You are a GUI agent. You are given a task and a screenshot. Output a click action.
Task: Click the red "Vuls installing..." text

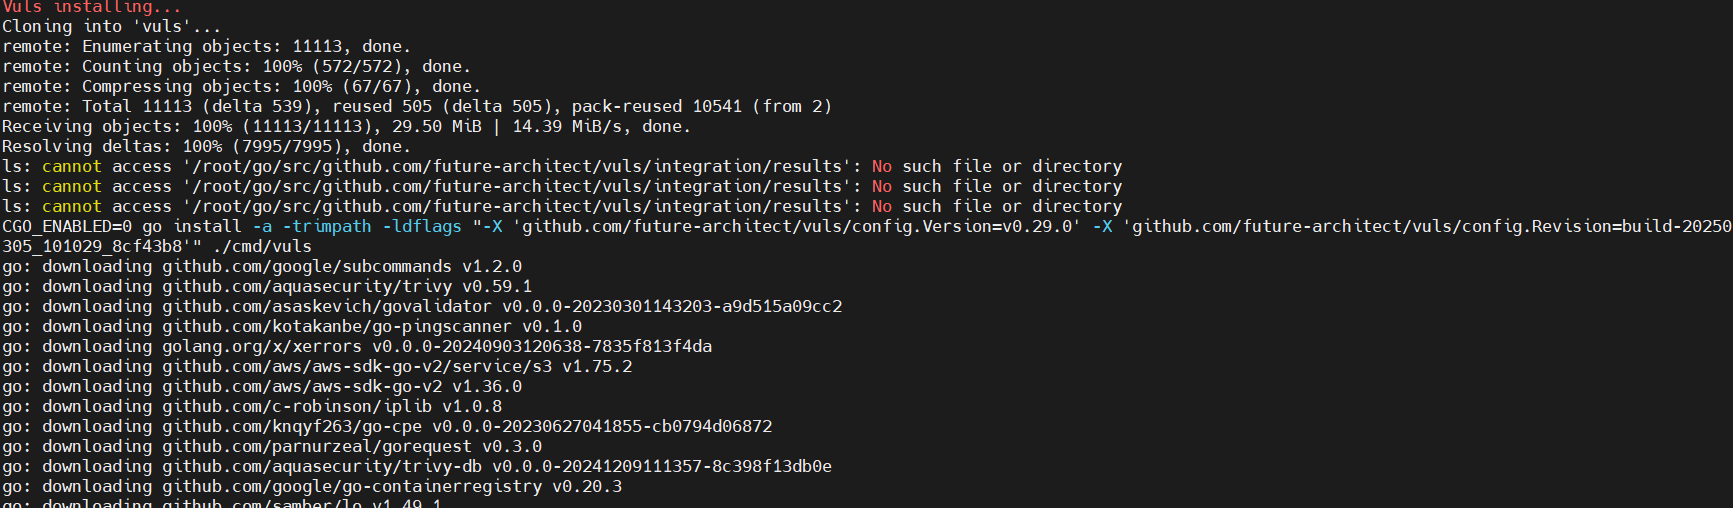pyautogui.click(x=92, y=7)
